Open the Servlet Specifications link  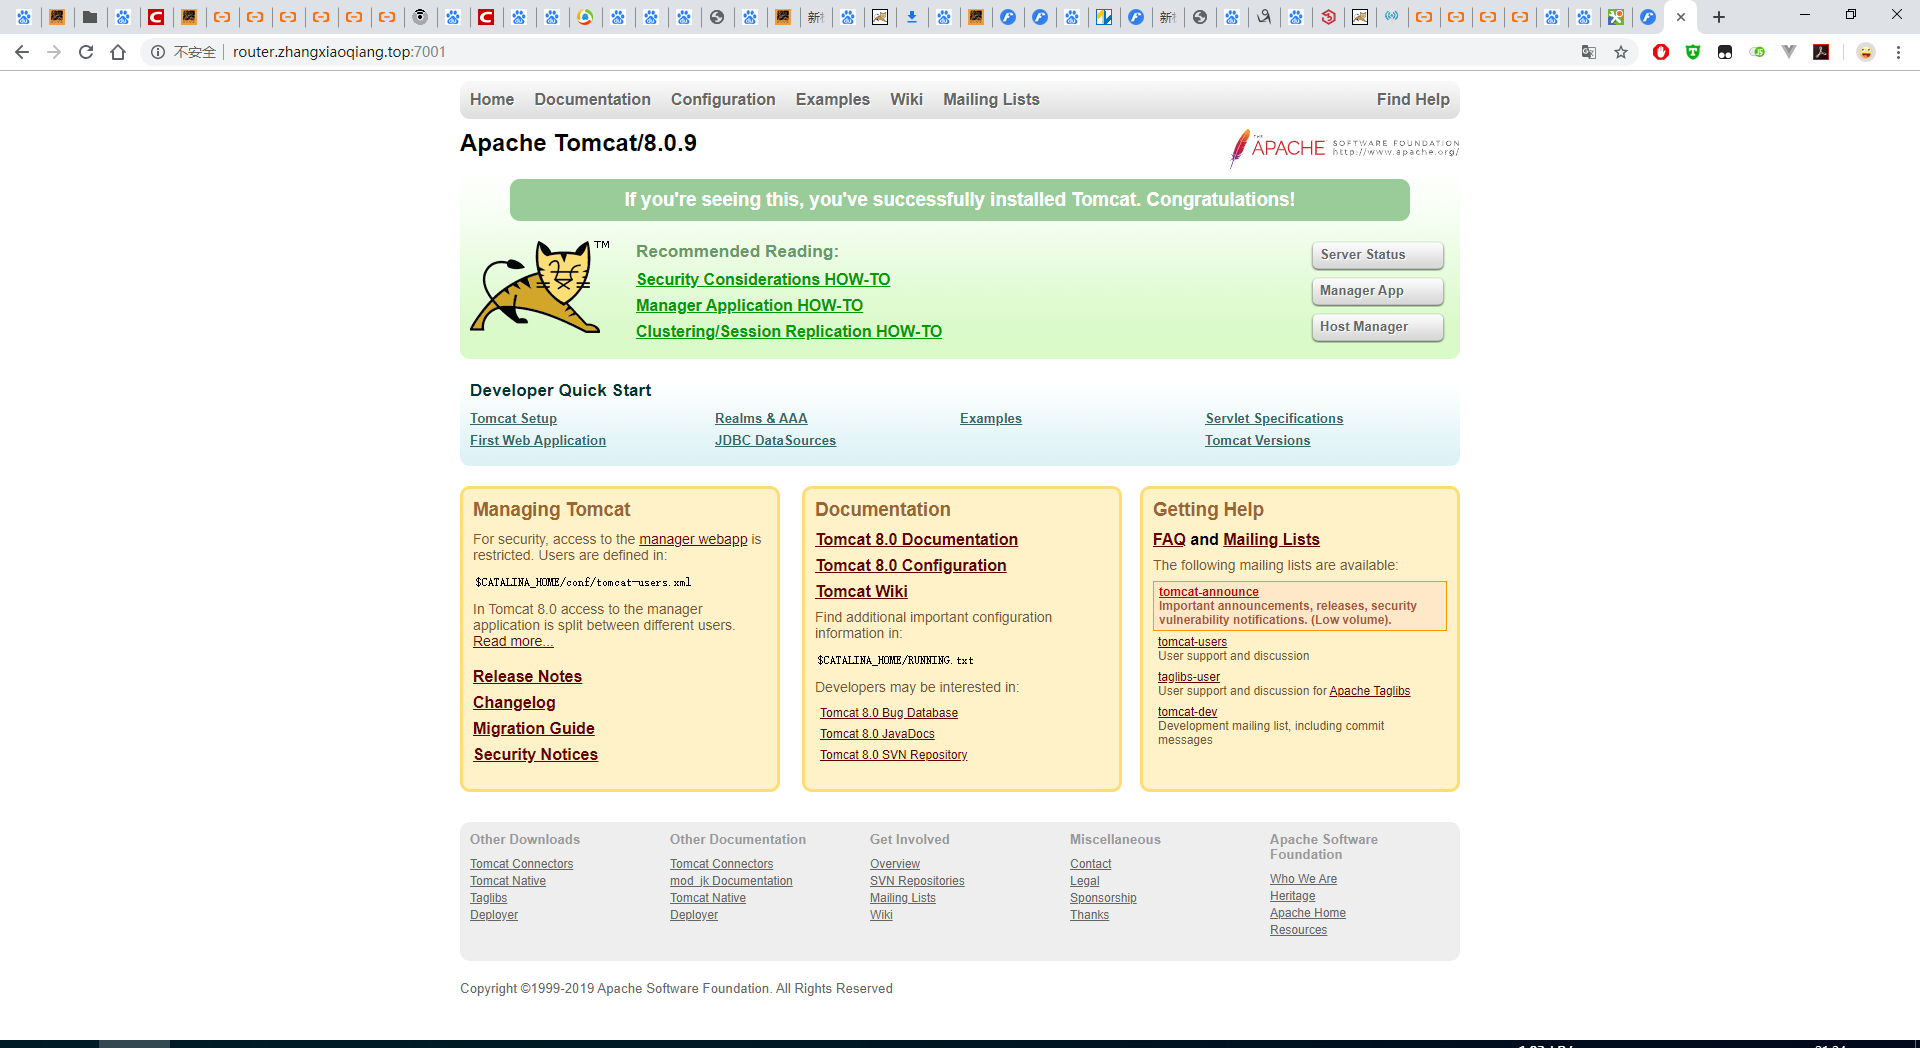1274,419
